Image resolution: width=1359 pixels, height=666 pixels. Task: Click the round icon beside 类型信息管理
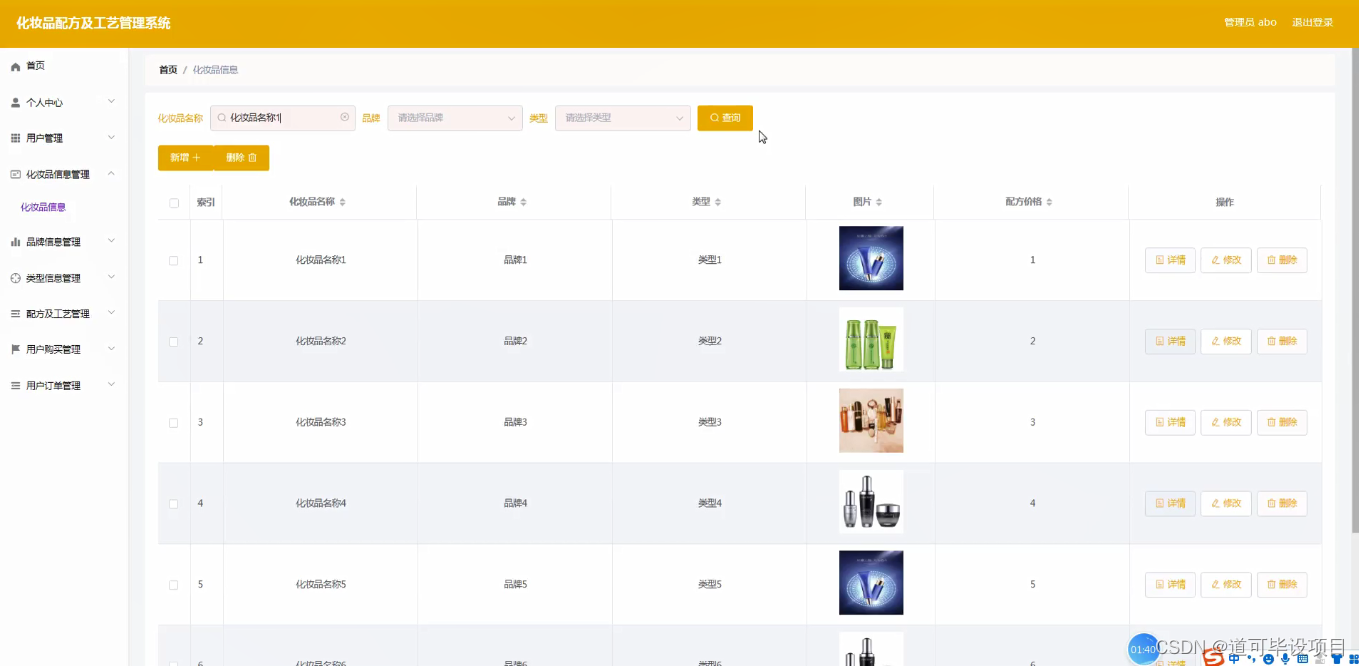(15, 278)
